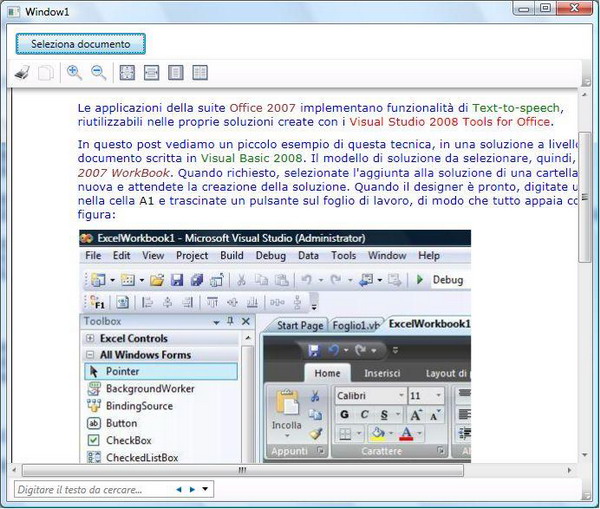600x509 pixels.
Task: Click Save All icon in Visual Studio toolbar
Action: click(x=197, y=280)
